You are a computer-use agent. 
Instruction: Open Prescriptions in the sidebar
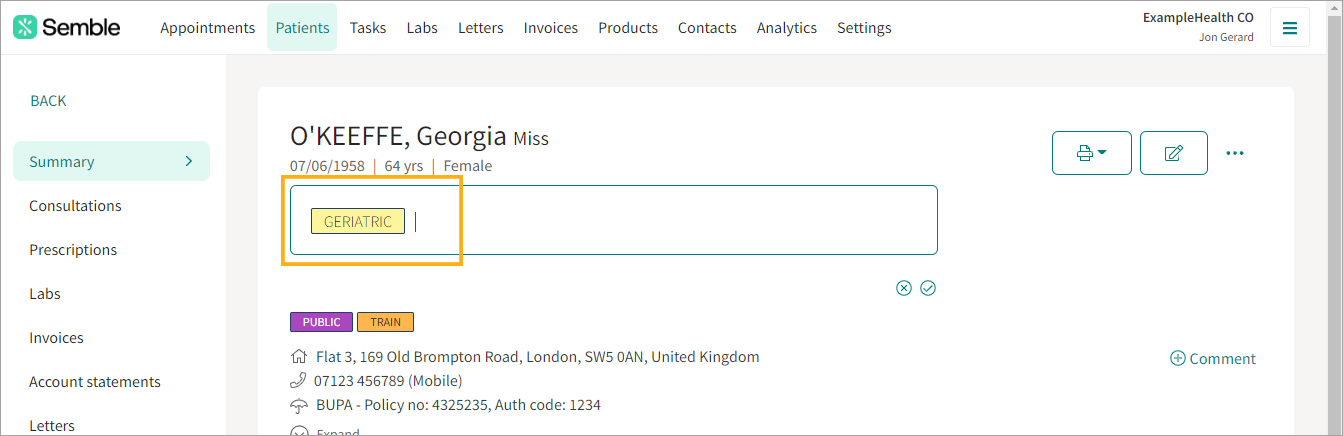click(x=73, y=249)
